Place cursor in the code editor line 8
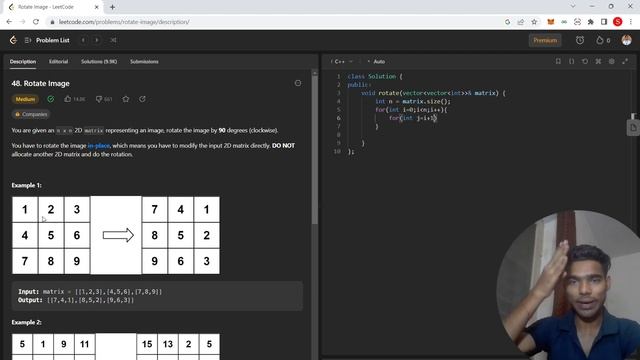The height and width of the screenshot is (360, 640). pos(486,135)
